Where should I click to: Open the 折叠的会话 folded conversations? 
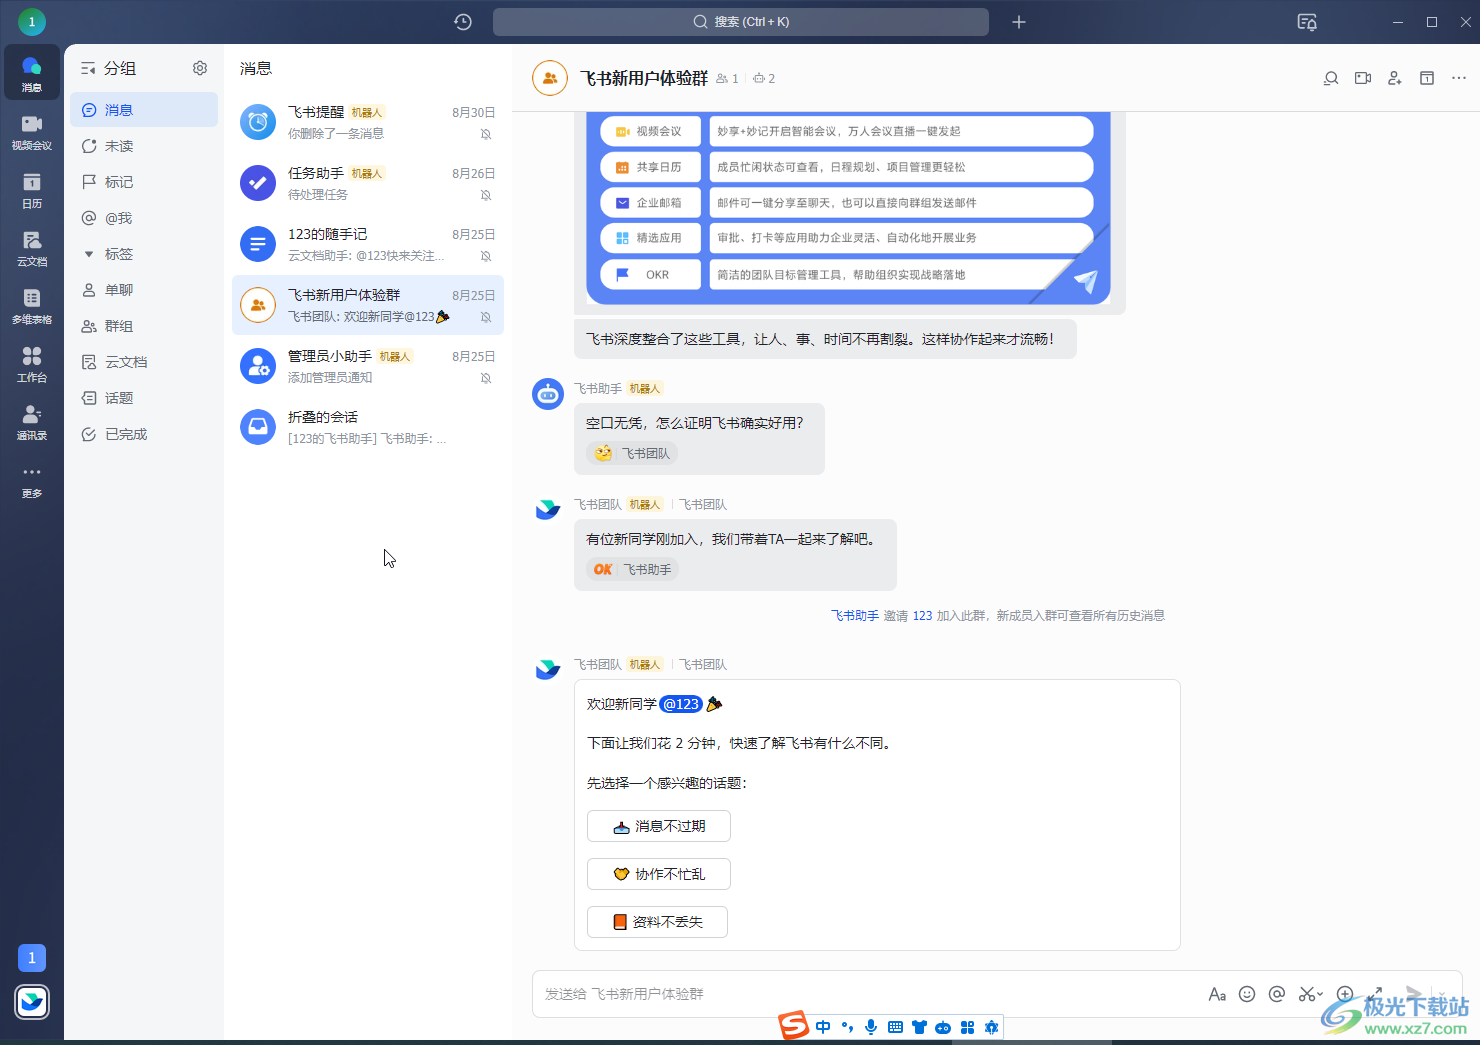coord(368,427)
